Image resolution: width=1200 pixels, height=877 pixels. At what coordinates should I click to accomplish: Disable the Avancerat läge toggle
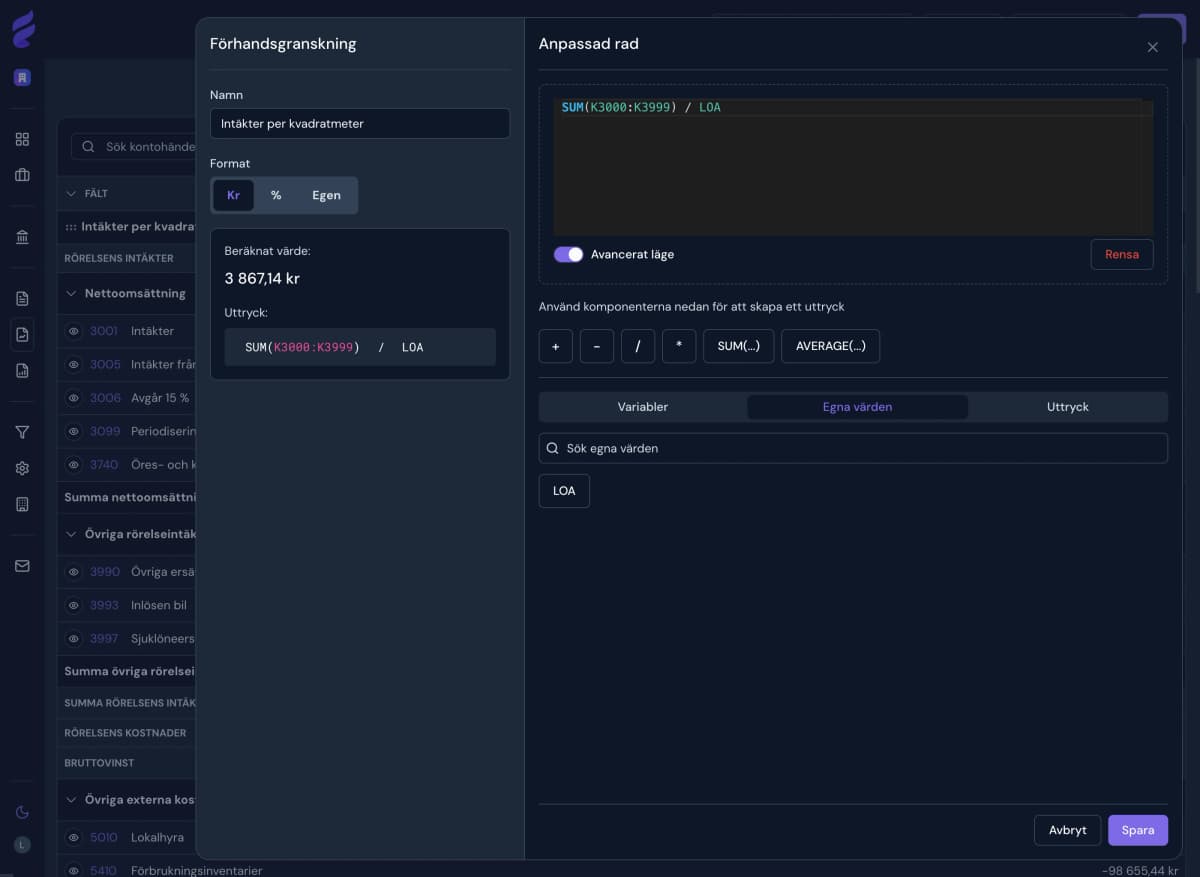click(x=568, y=254)
